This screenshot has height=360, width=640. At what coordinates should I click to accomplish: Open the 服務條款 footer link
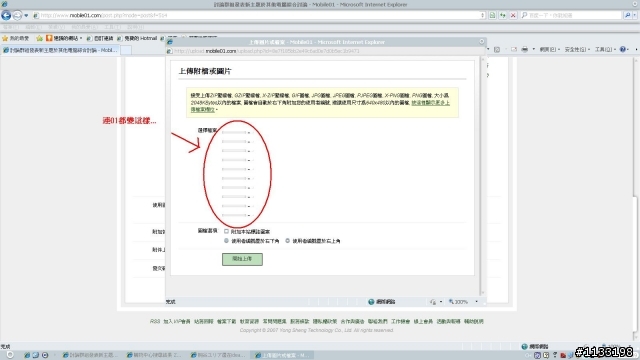tap(300, 321)
